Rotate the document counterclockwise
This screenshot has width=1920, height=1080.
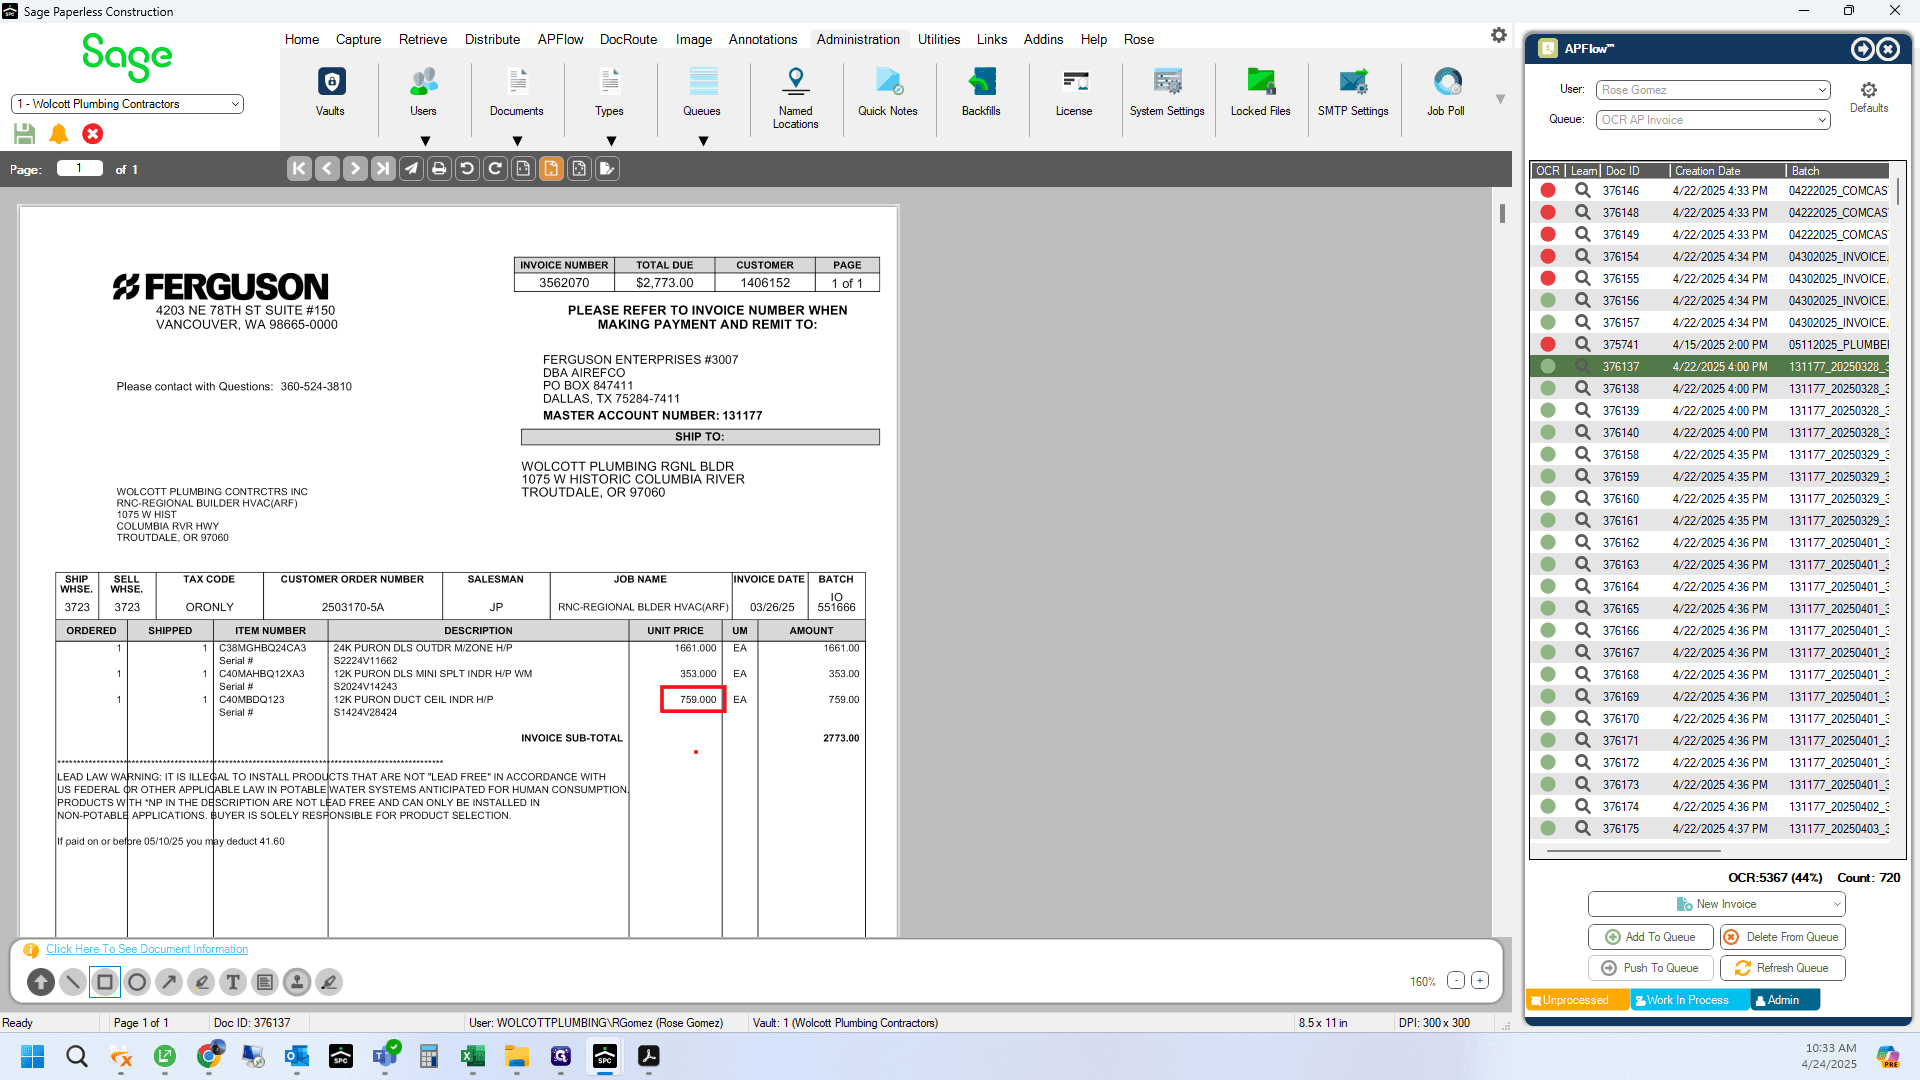pyautogui.click(x=467, y=169)
